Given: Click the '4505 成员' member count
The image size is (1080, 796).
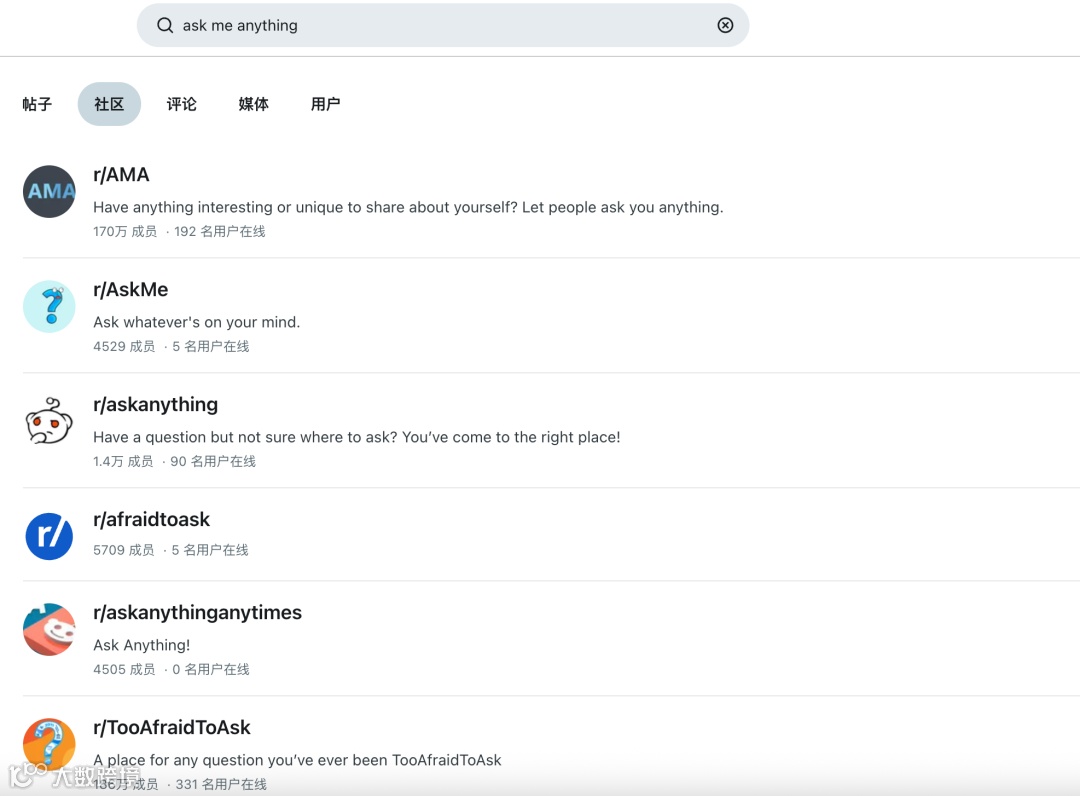Looking at the screenshot, I should pos(125,669).
